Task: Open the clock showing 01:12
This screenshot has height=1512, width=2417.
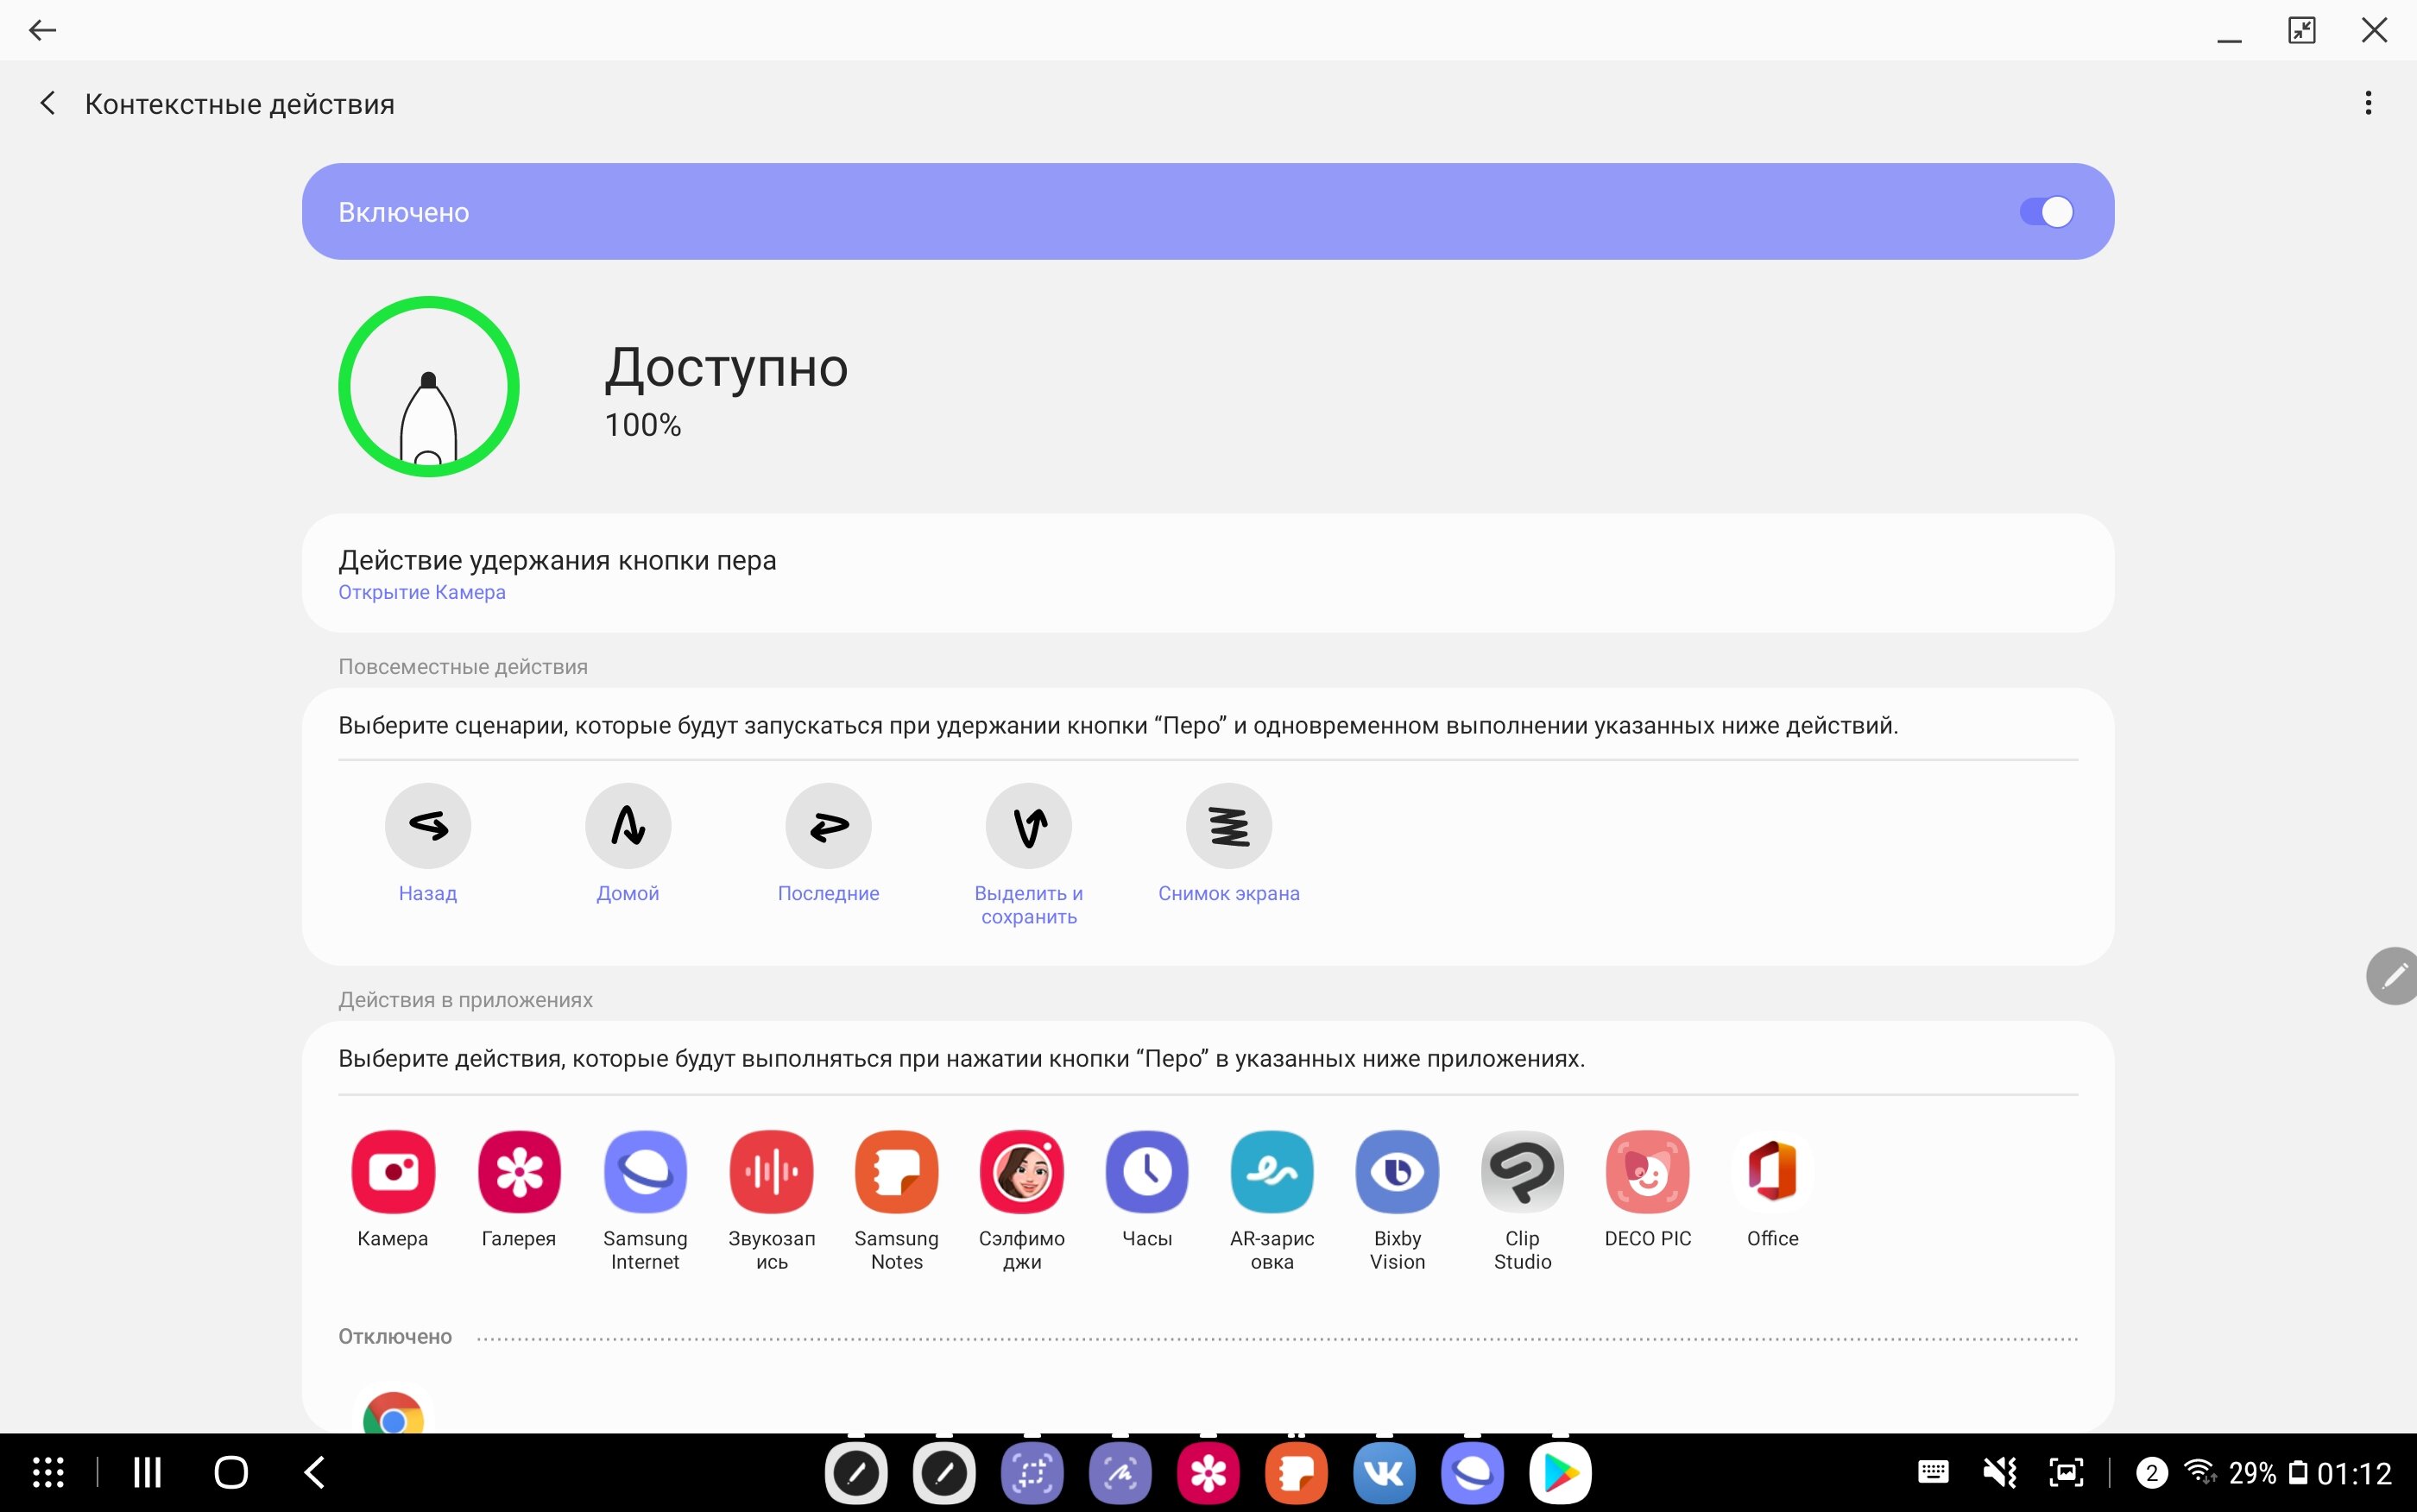Action: (x=2354, y=1473)
